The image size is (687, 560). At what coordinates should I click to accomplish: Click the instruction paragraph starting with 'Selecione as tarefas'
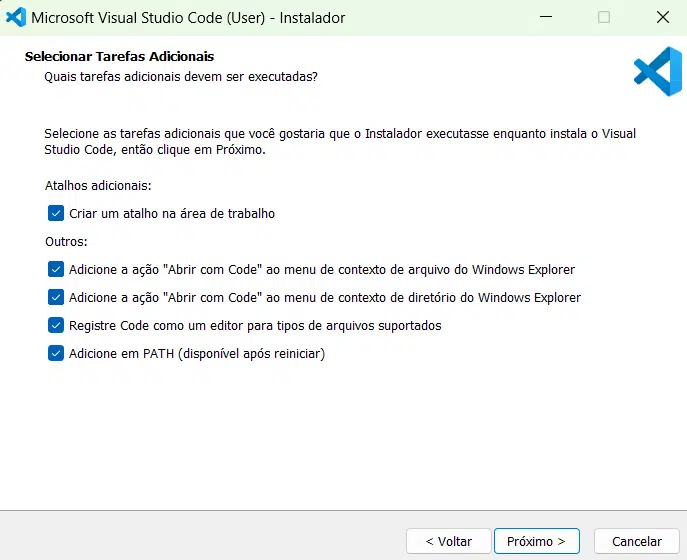(340, 142)
